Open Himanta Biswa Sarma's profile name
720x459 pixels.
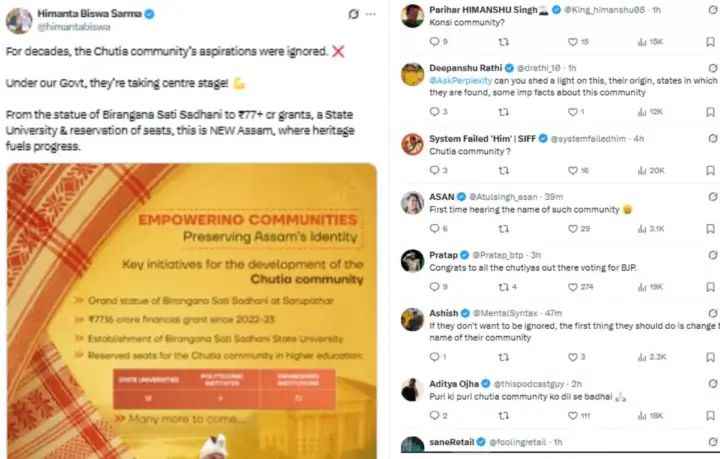[90, 14]
